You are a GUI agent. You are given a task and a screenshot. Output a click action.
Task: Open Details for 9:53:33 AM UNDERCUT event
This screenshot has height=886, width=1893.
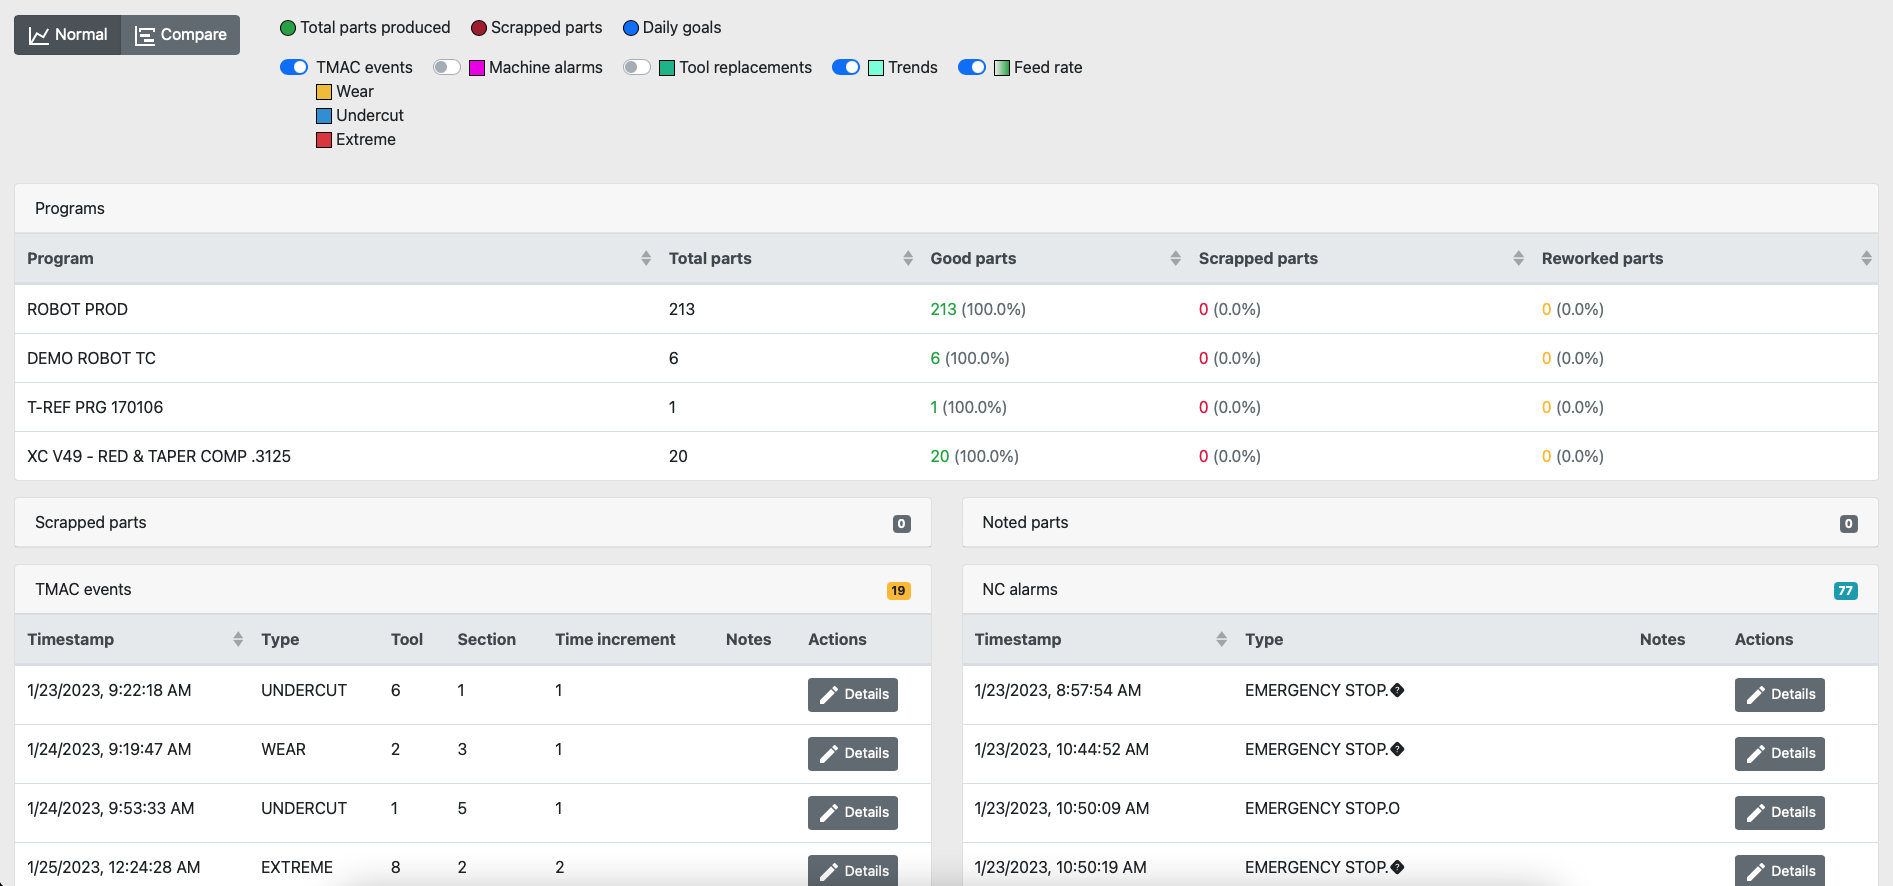(x=853, y=813)
